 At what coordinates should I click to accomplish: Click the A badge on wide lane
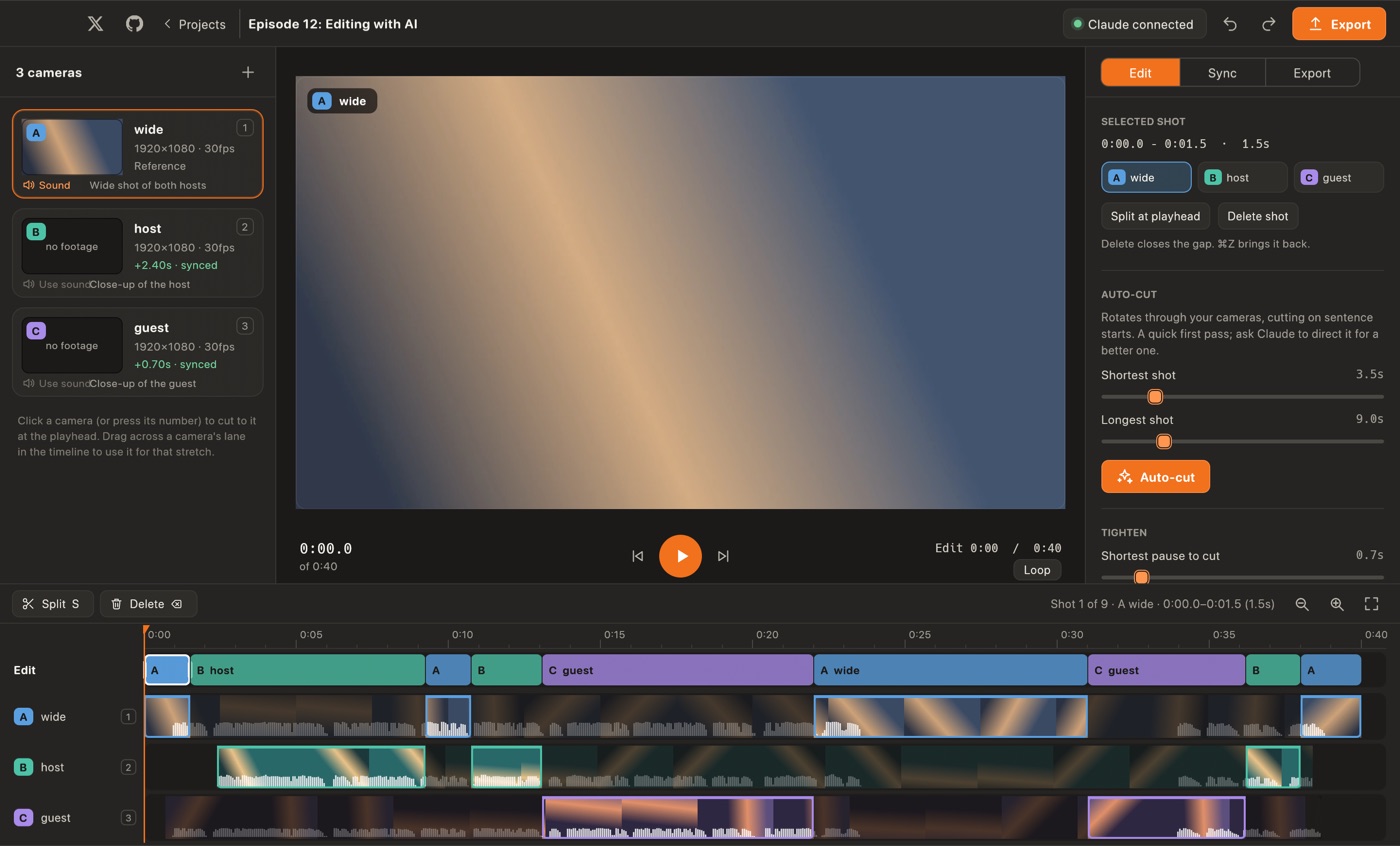(x=23, y=716)
